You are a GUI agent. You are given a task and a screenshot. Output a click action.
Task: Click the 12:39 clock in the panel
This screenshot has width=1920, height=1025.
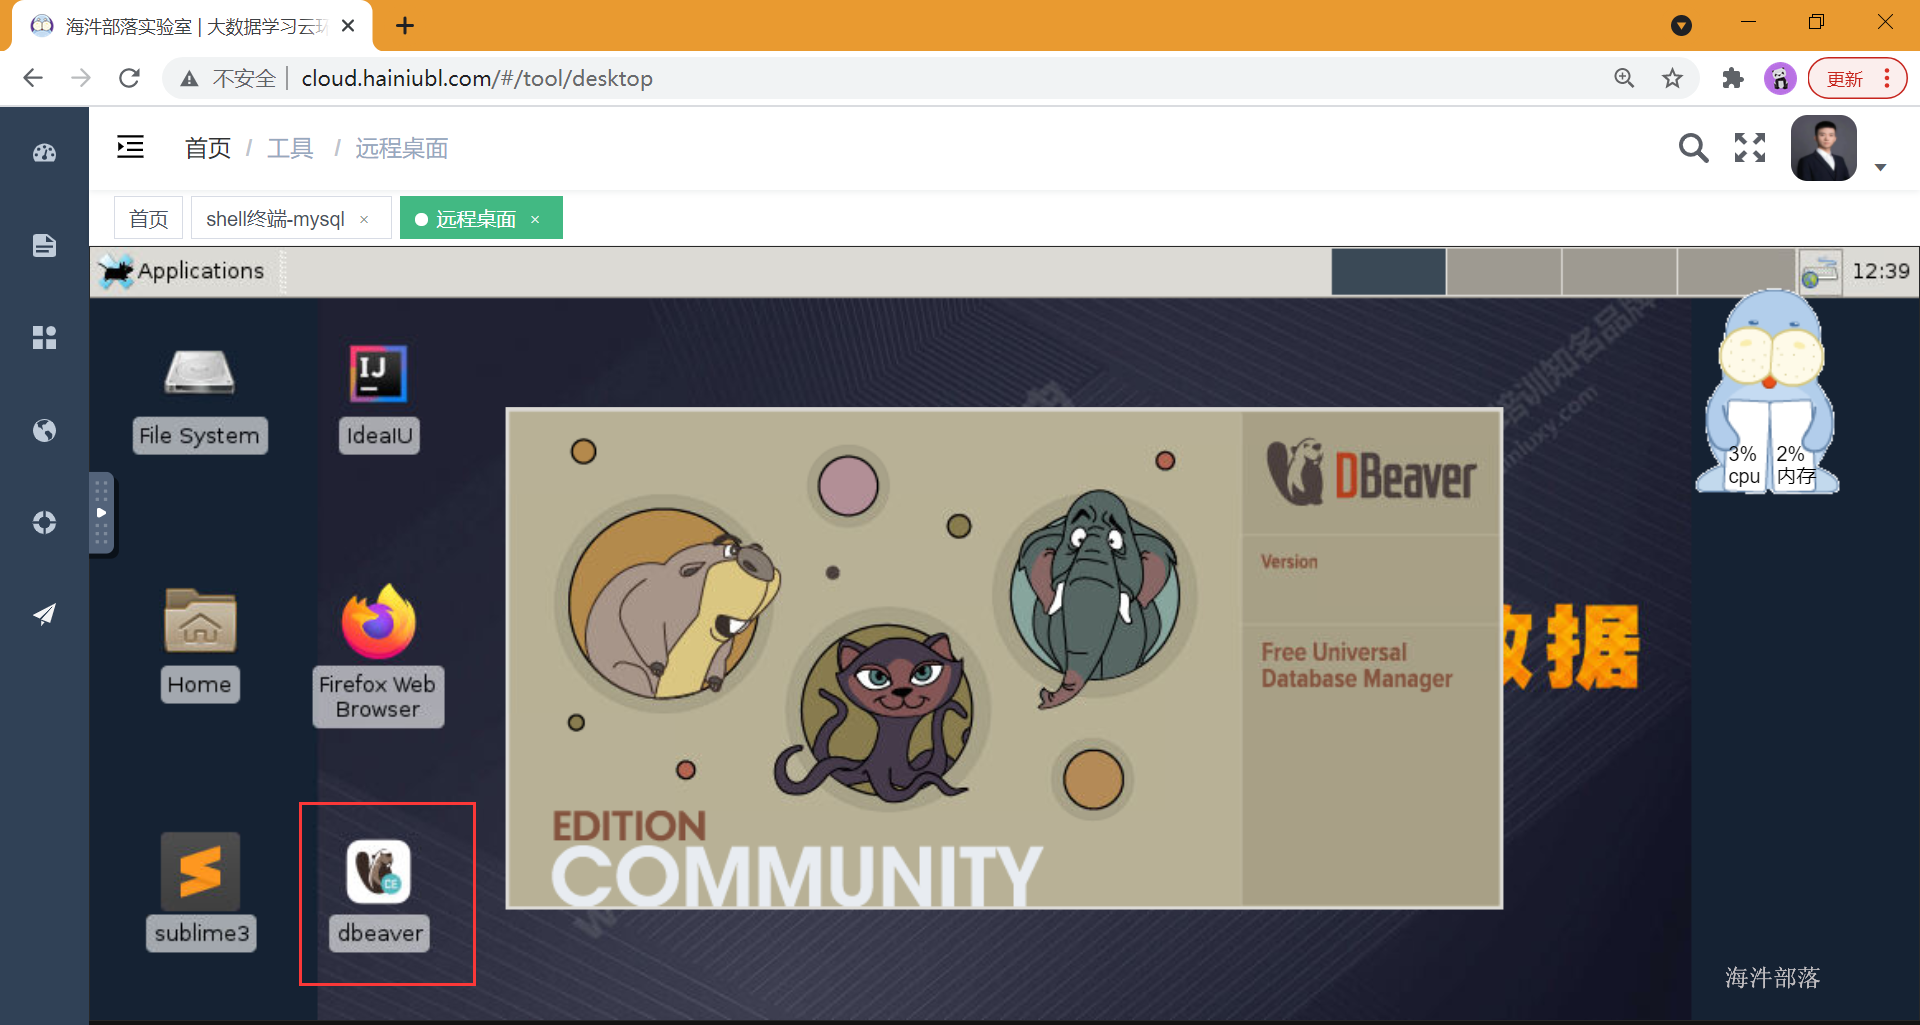1880,271
